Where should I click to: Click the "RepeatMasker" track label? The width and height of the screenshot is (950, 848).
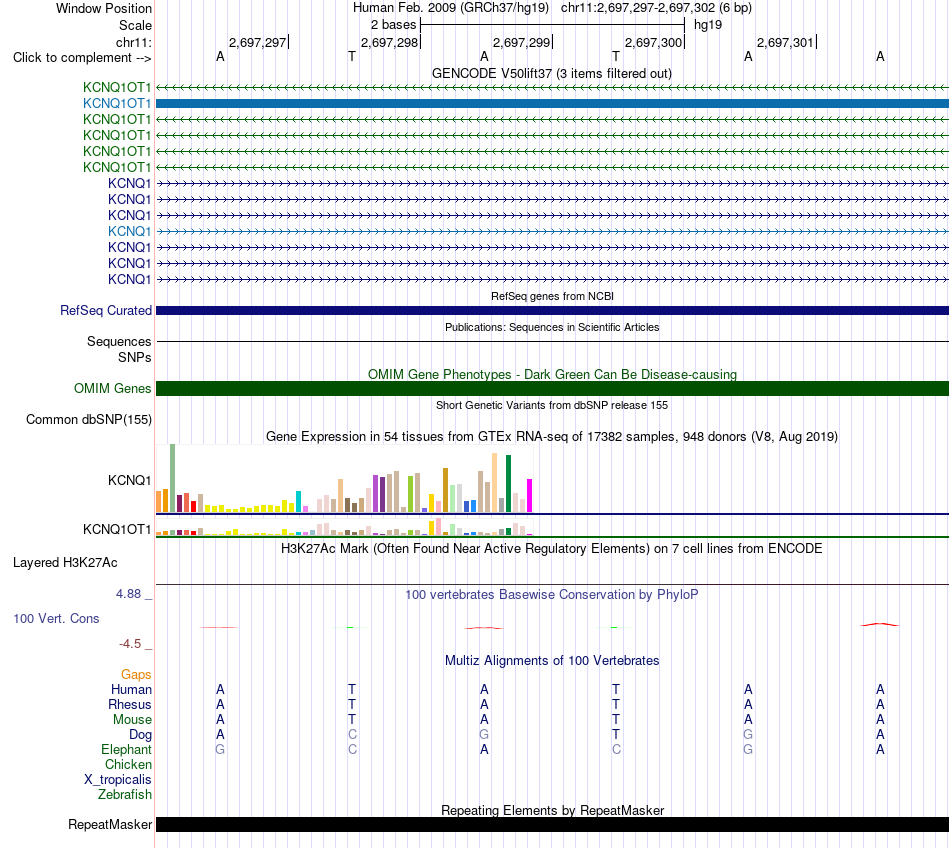click(x=110, y=824)
